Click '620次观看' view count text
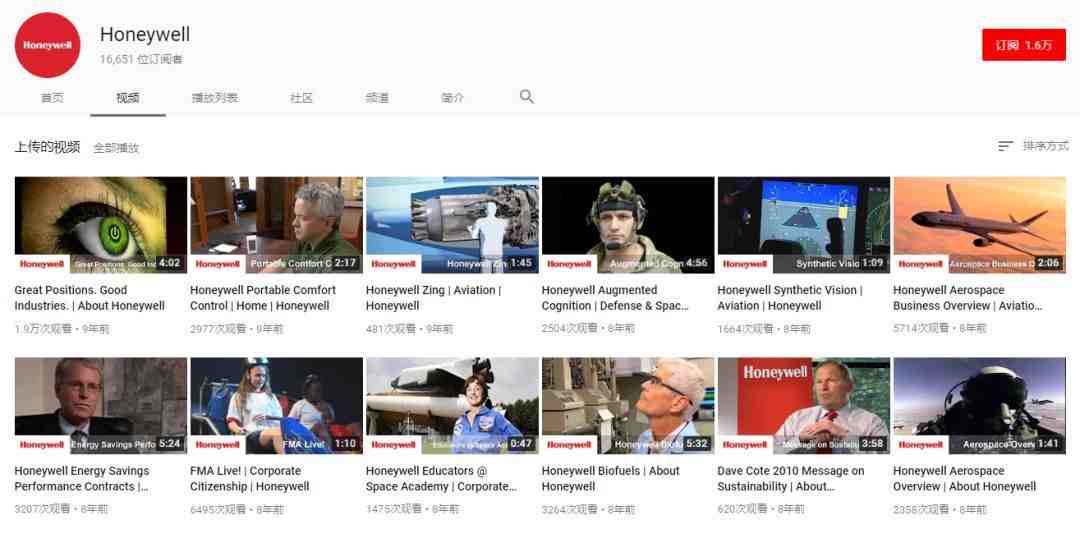 click(x=742, y=509)
